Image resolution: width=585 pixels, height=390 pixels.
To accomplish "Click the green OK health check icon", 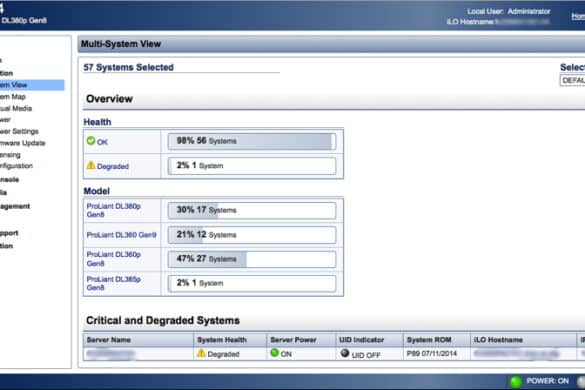I will click(91, 141).
